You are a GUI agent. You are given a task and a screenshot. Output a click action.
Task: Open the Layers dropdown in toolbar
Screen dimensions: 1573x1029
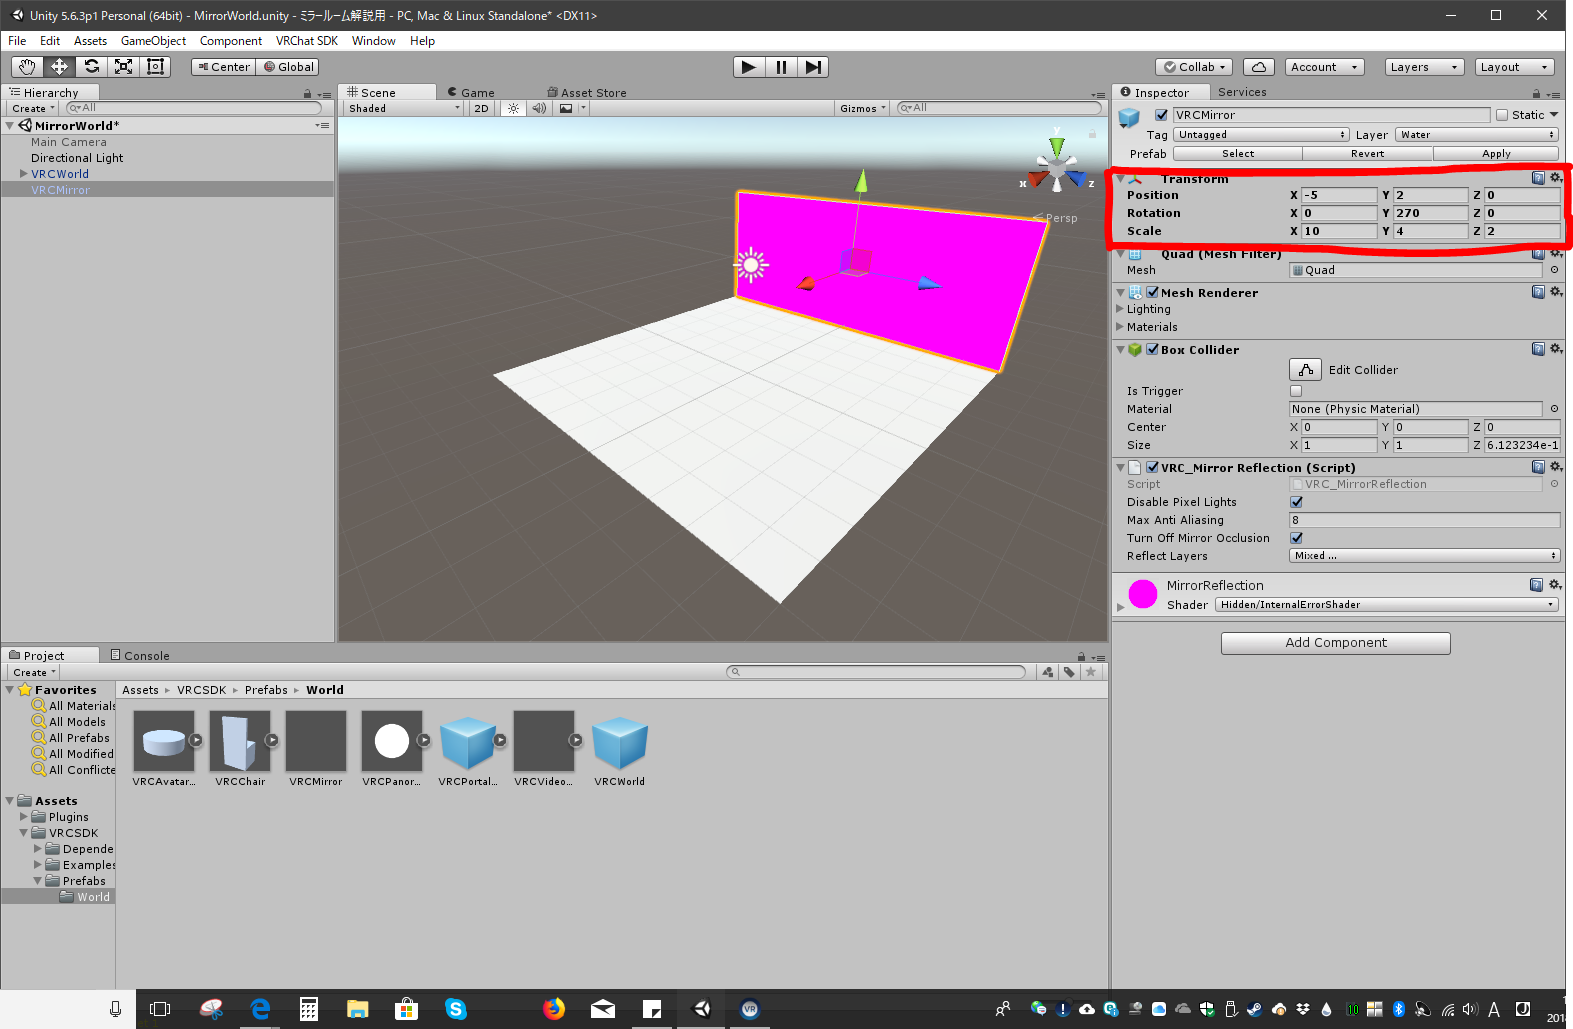(1424, 67)
